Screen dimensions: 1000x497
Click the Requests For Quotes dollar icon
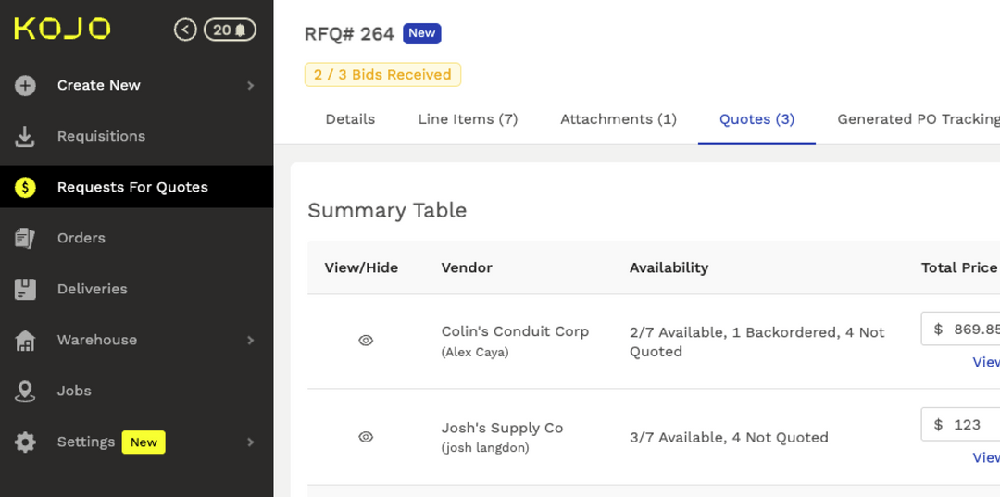[26, 187]
